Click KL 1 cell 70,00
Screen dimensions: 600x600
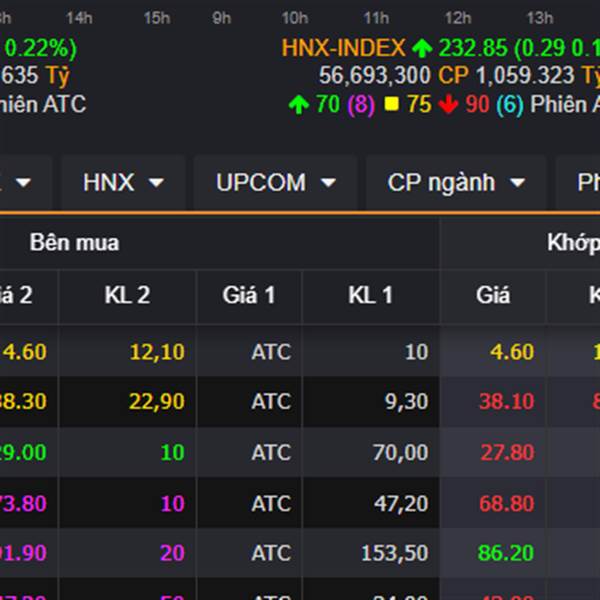pyautogui.click(x=400, y=452)
